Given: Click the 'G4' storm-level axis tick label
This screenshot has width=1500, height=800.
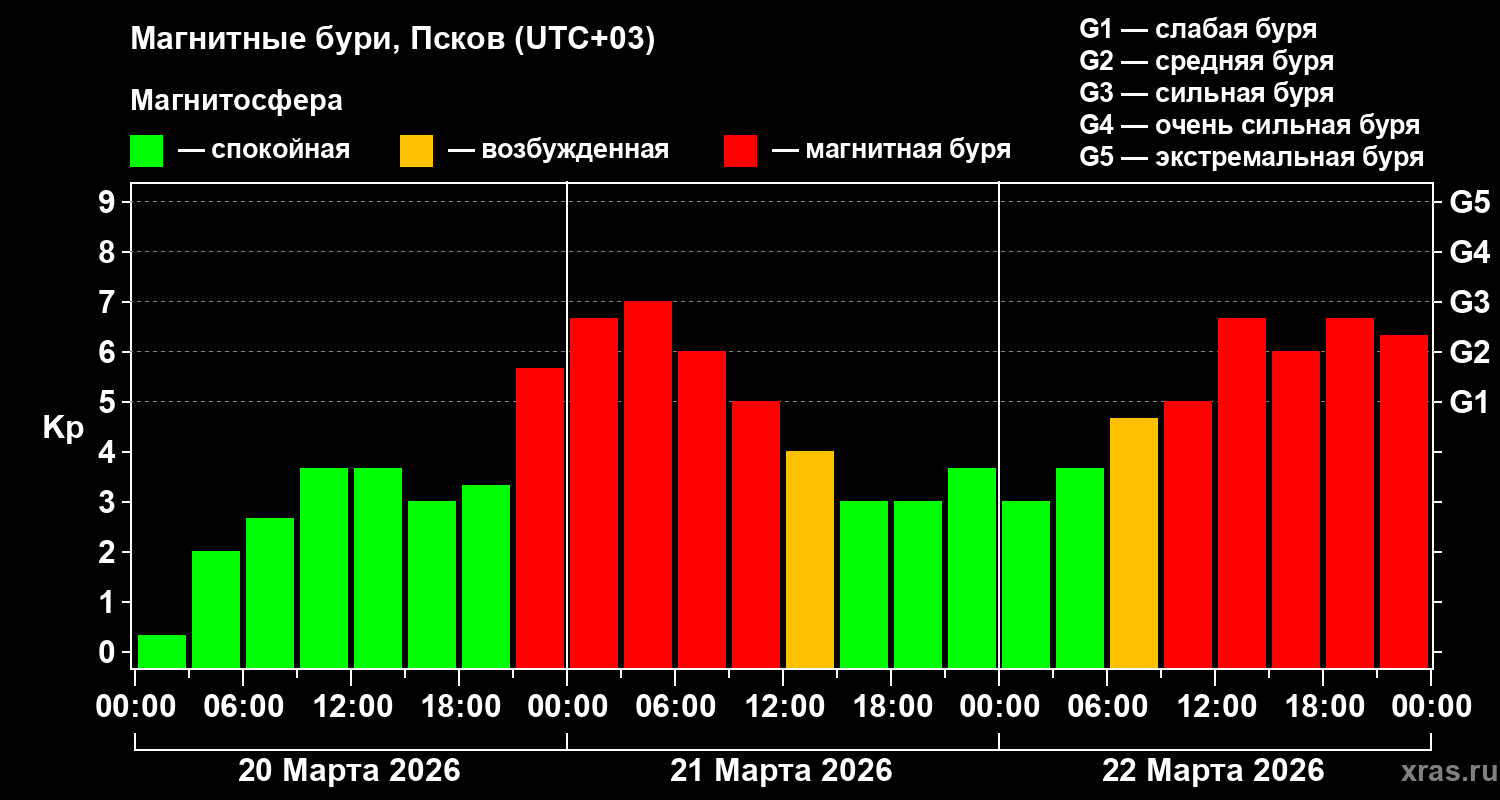Looking at the screenshot, I should (x=1469, y=252).
